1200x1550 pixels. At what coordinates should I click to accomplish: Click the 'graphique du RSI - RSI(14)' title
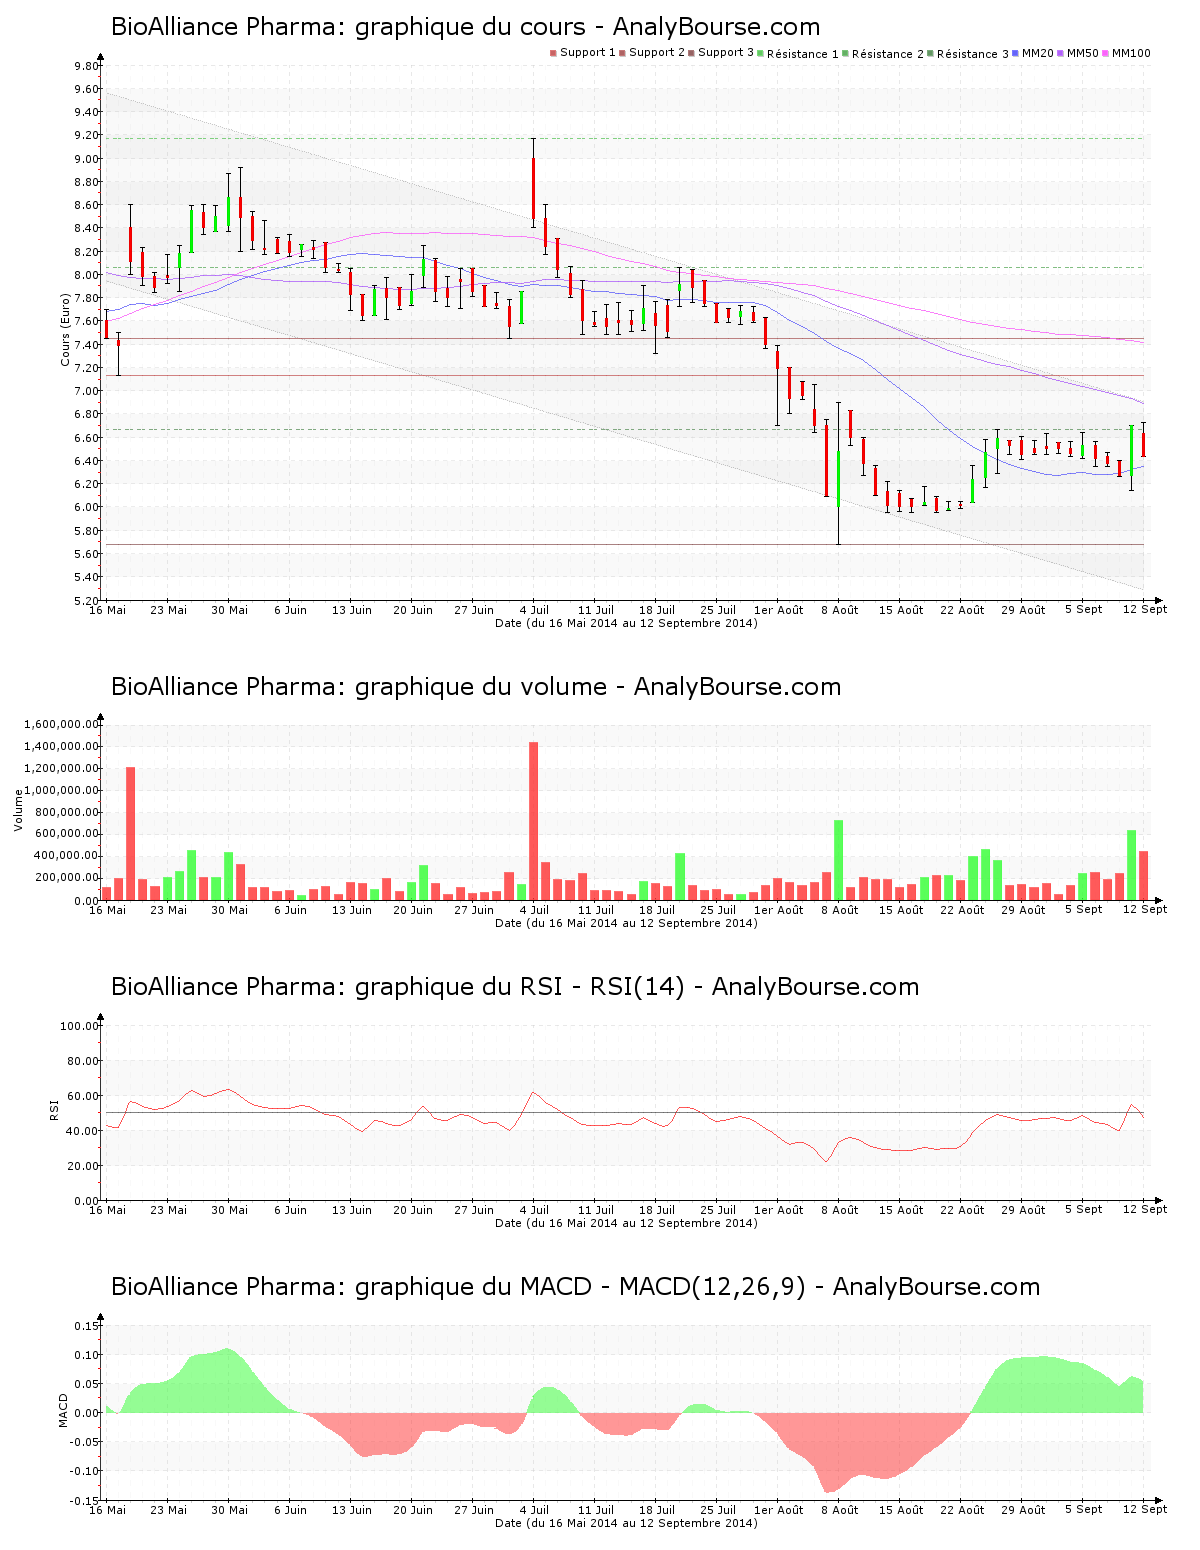click(515, 987)
